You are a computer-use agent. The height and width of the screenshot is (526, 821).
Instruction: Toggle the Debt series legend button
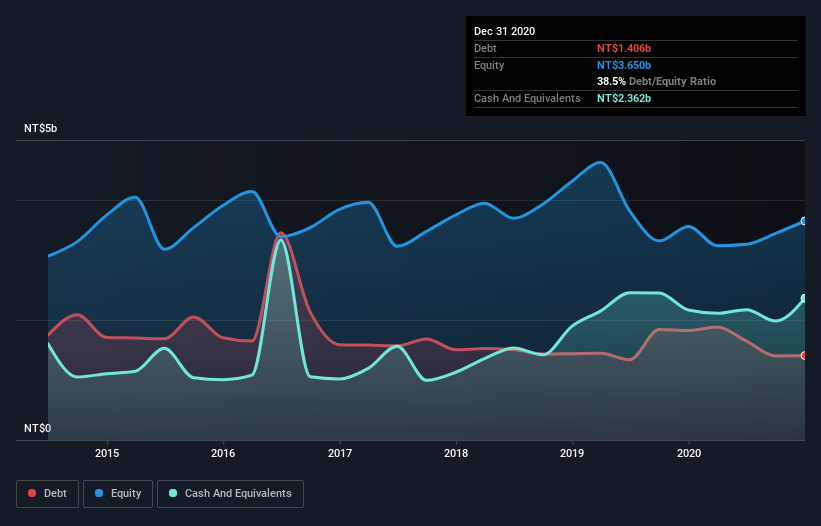click(x=48, y=494)
